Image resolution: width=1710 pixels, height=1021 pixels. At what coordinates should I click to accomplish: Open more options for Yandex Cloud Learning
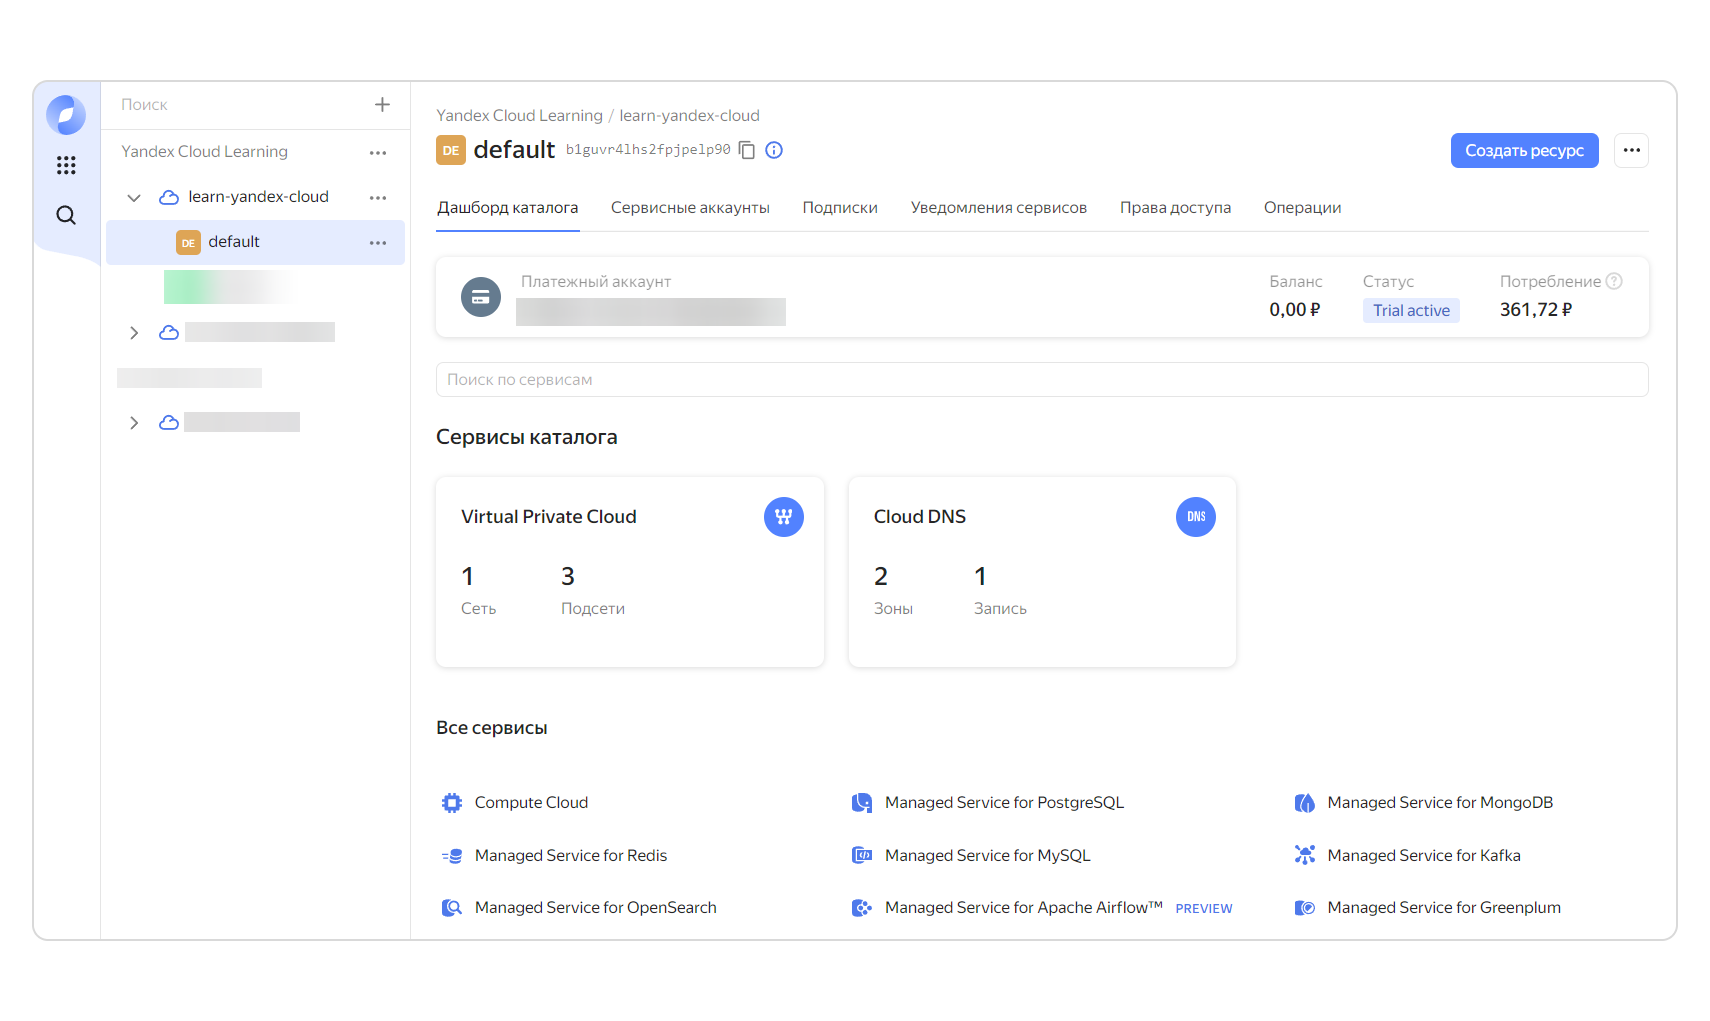tap(378, 153)
